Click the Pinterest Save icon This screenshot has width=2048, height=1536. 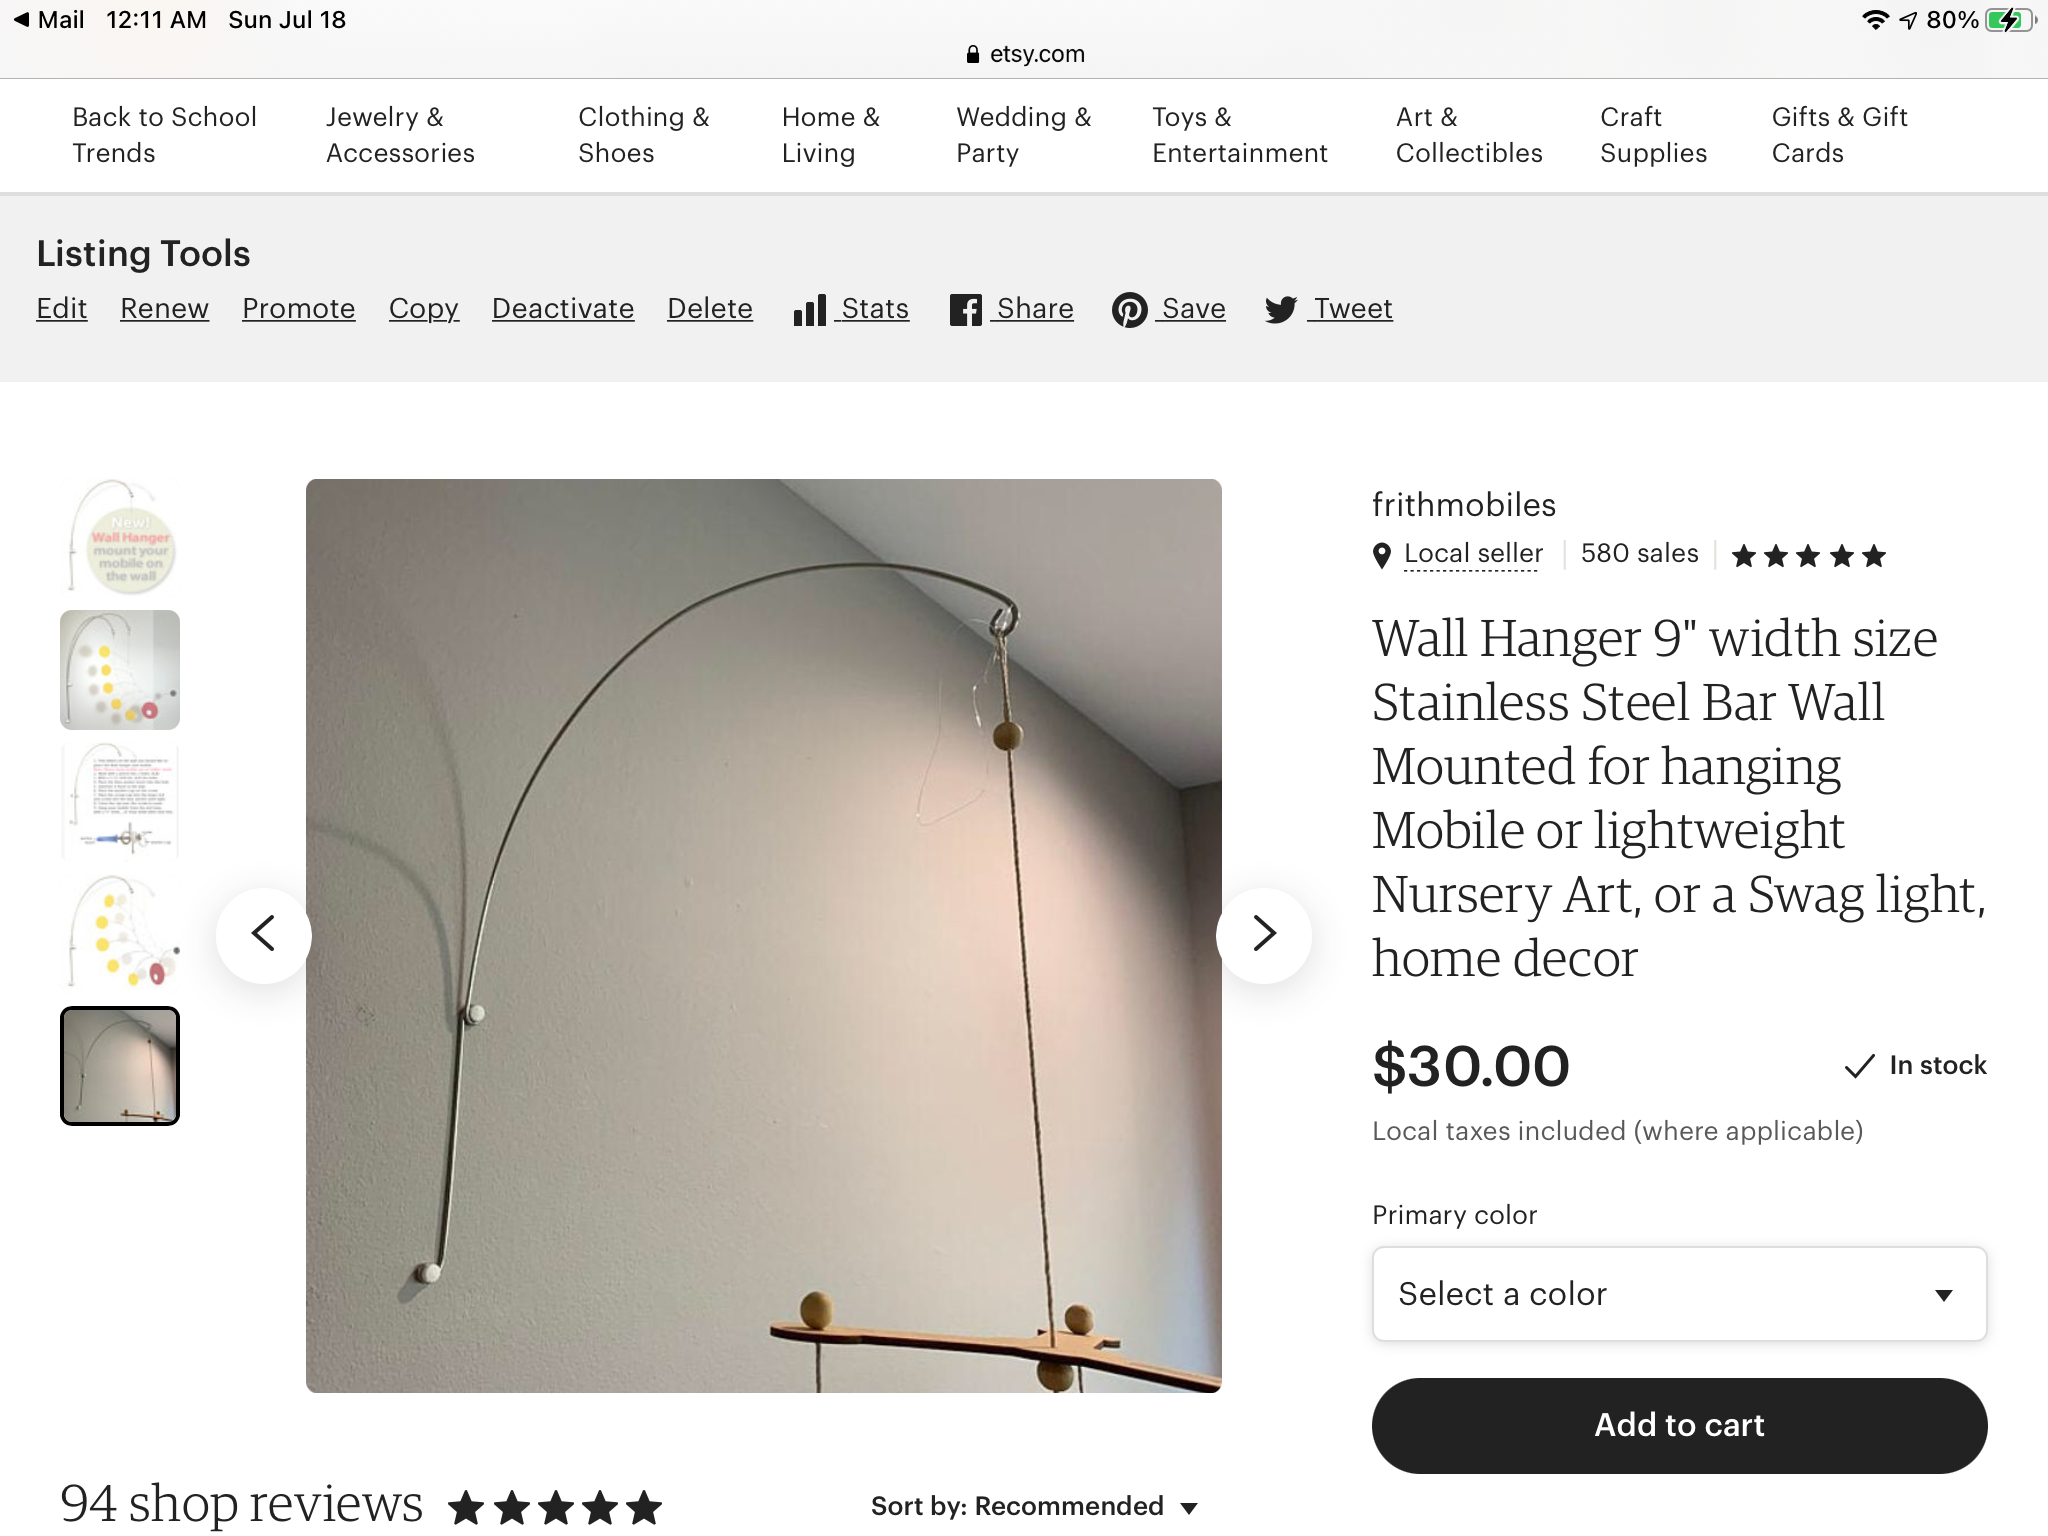point(1130,310)
